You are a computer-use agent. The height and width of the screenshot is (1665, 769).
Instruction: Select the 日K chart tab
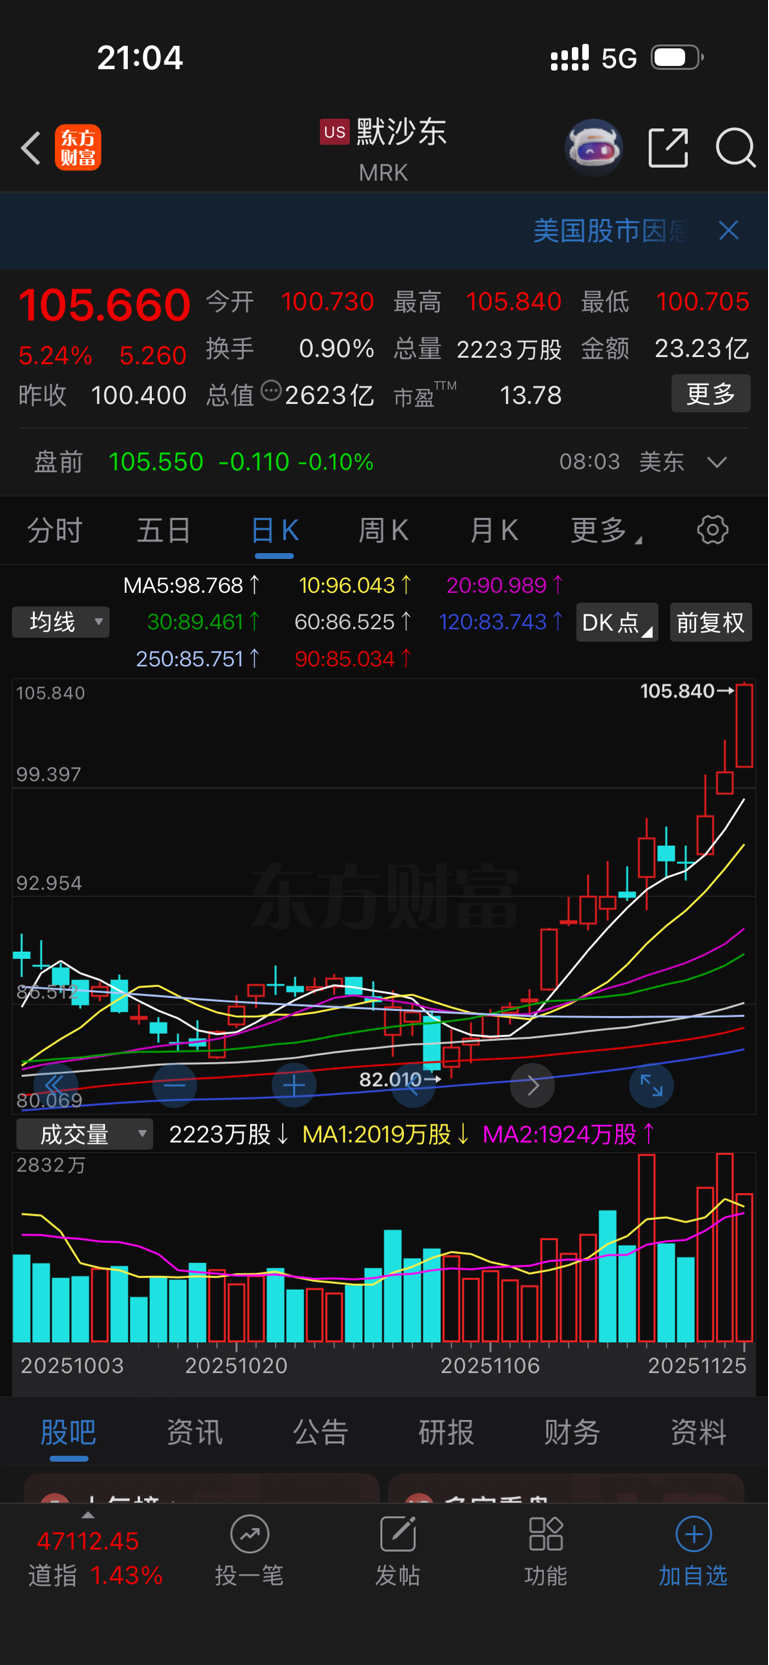(274, 530)
